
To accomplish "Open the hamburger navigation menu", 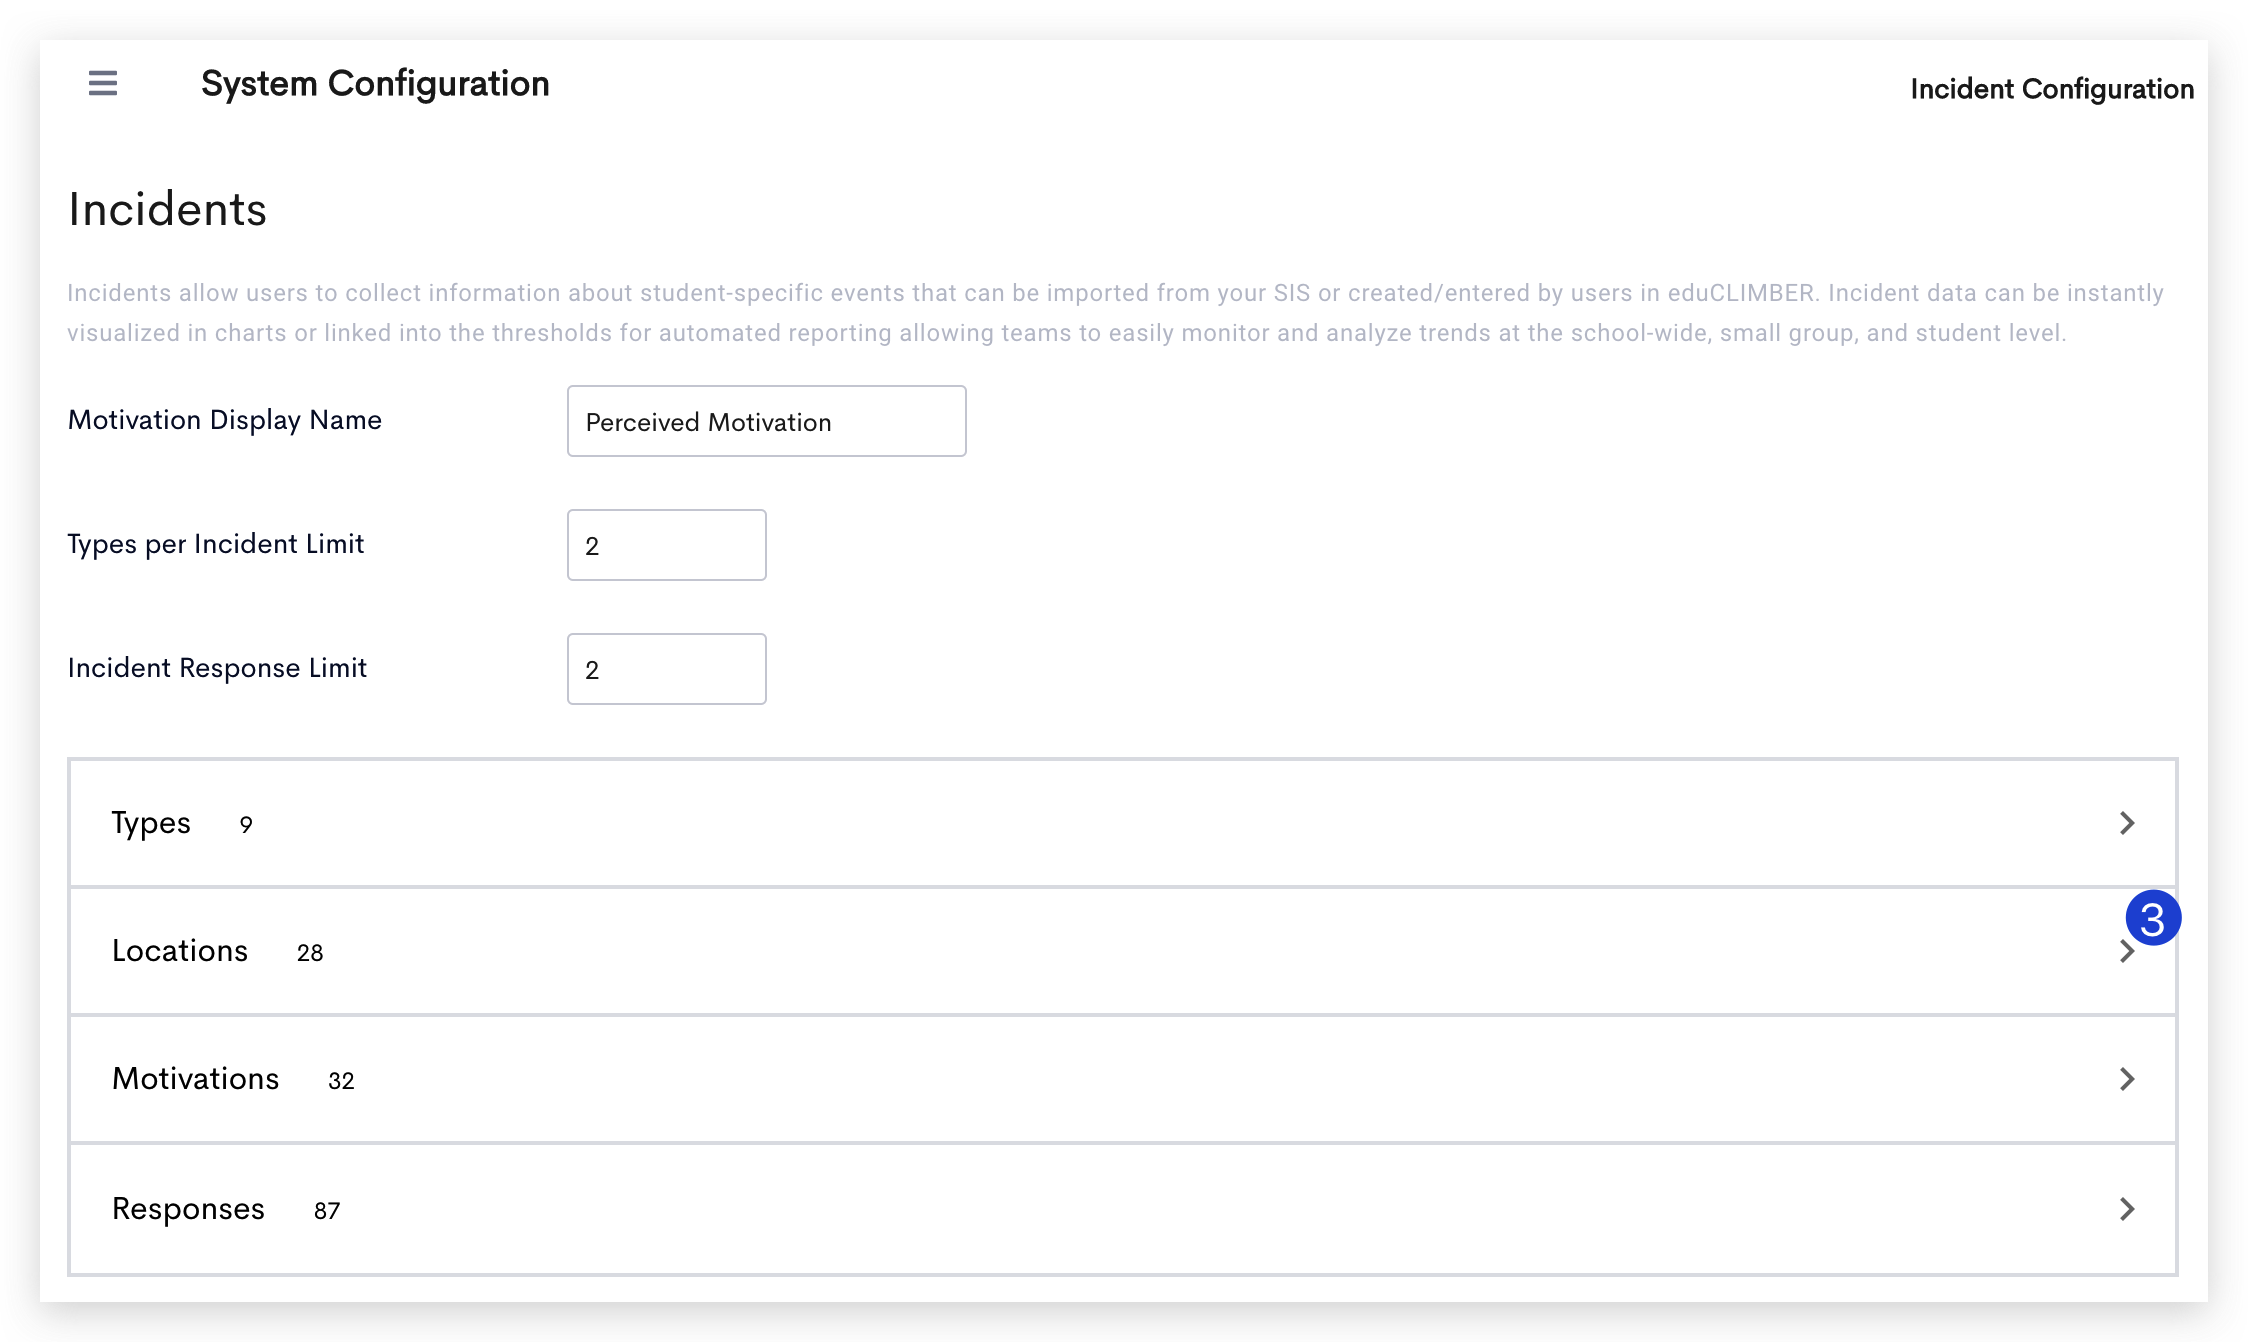I will coord(101,84).
